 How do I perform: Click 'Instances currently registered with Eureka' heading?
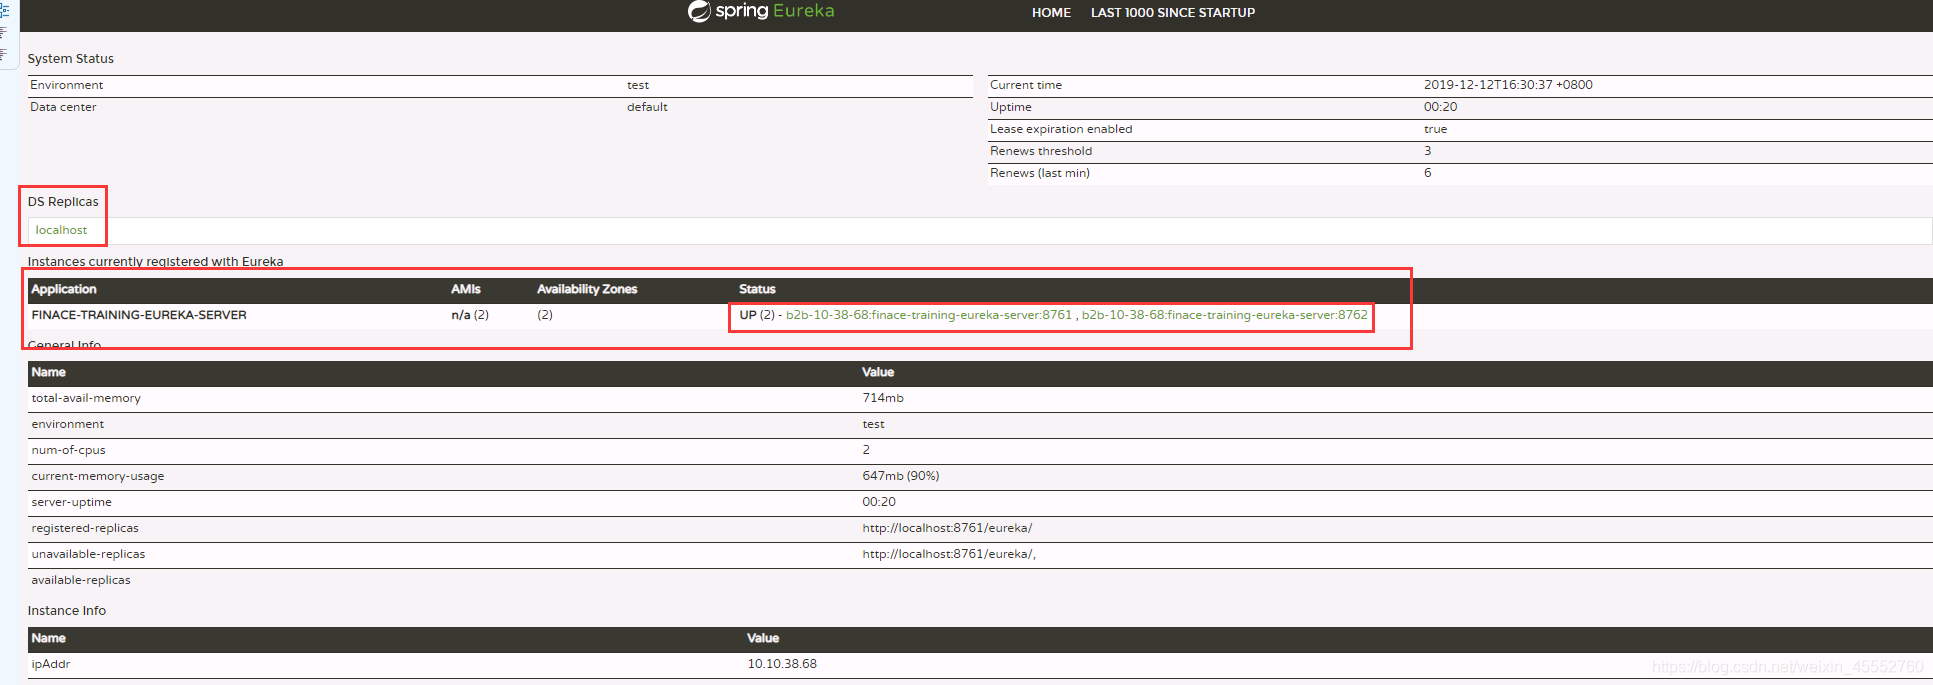pos(155,262)
